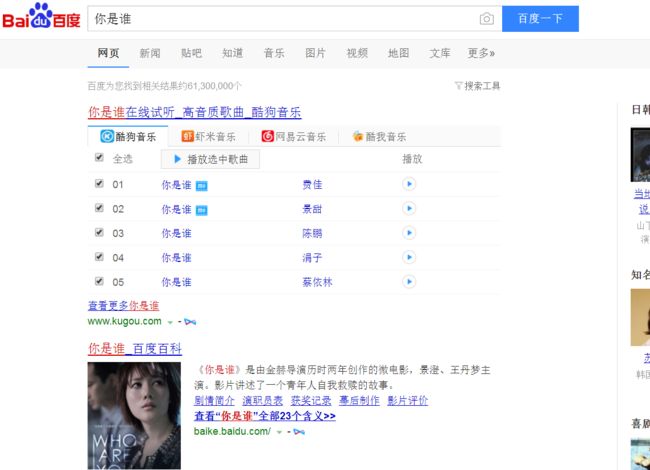This screenshot has width=650, height=470.
Task: Uncheck song 04 checkbox
Action: [x=99, y=257]
